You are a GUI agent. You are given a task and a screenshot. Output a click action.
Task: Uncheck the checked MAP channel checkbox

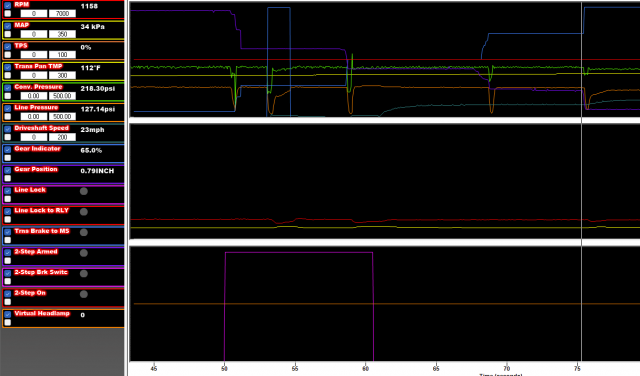[8, 26]
